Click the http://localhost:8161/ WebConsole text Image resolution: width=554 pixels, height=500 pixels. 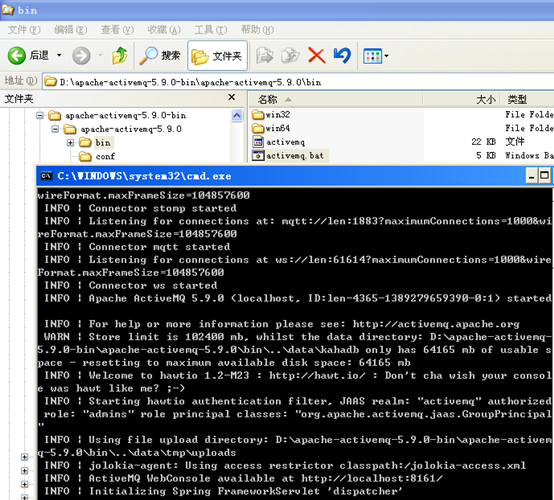pyautogui.click(x=372, y=478)
